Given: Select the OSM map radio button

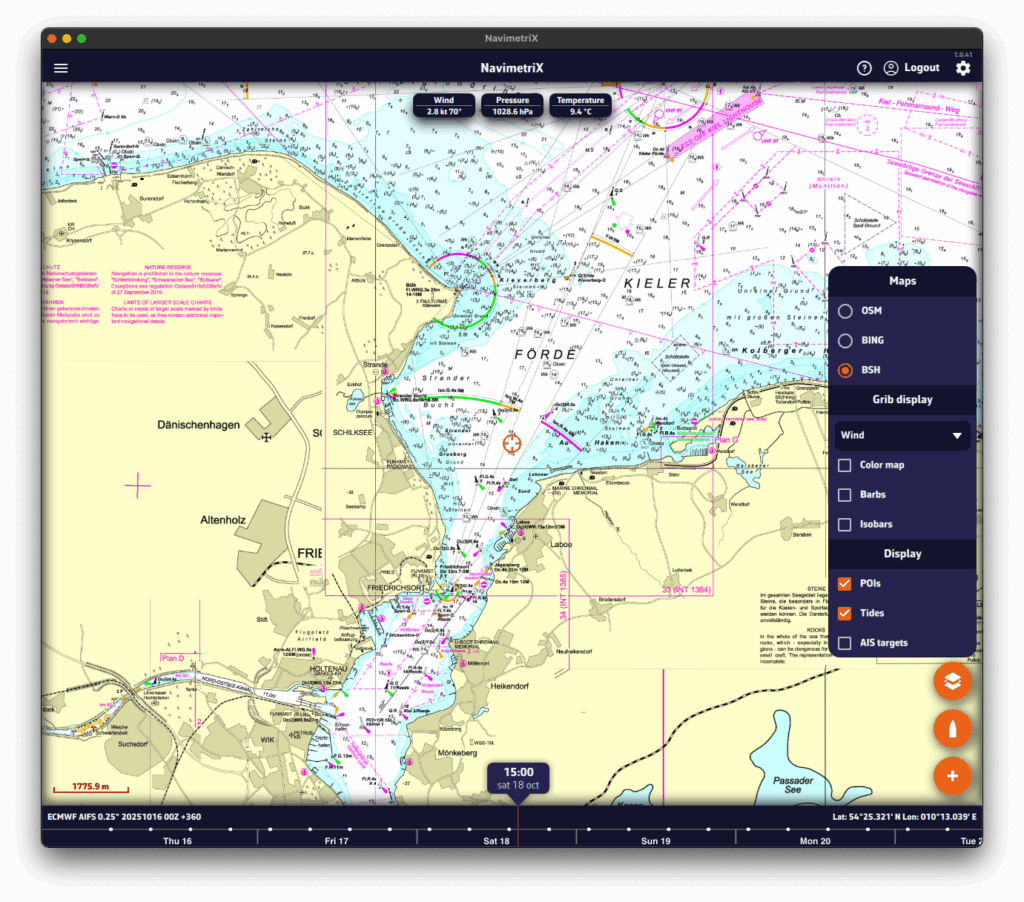Looking at the screenshot, I should click(845, 311).
